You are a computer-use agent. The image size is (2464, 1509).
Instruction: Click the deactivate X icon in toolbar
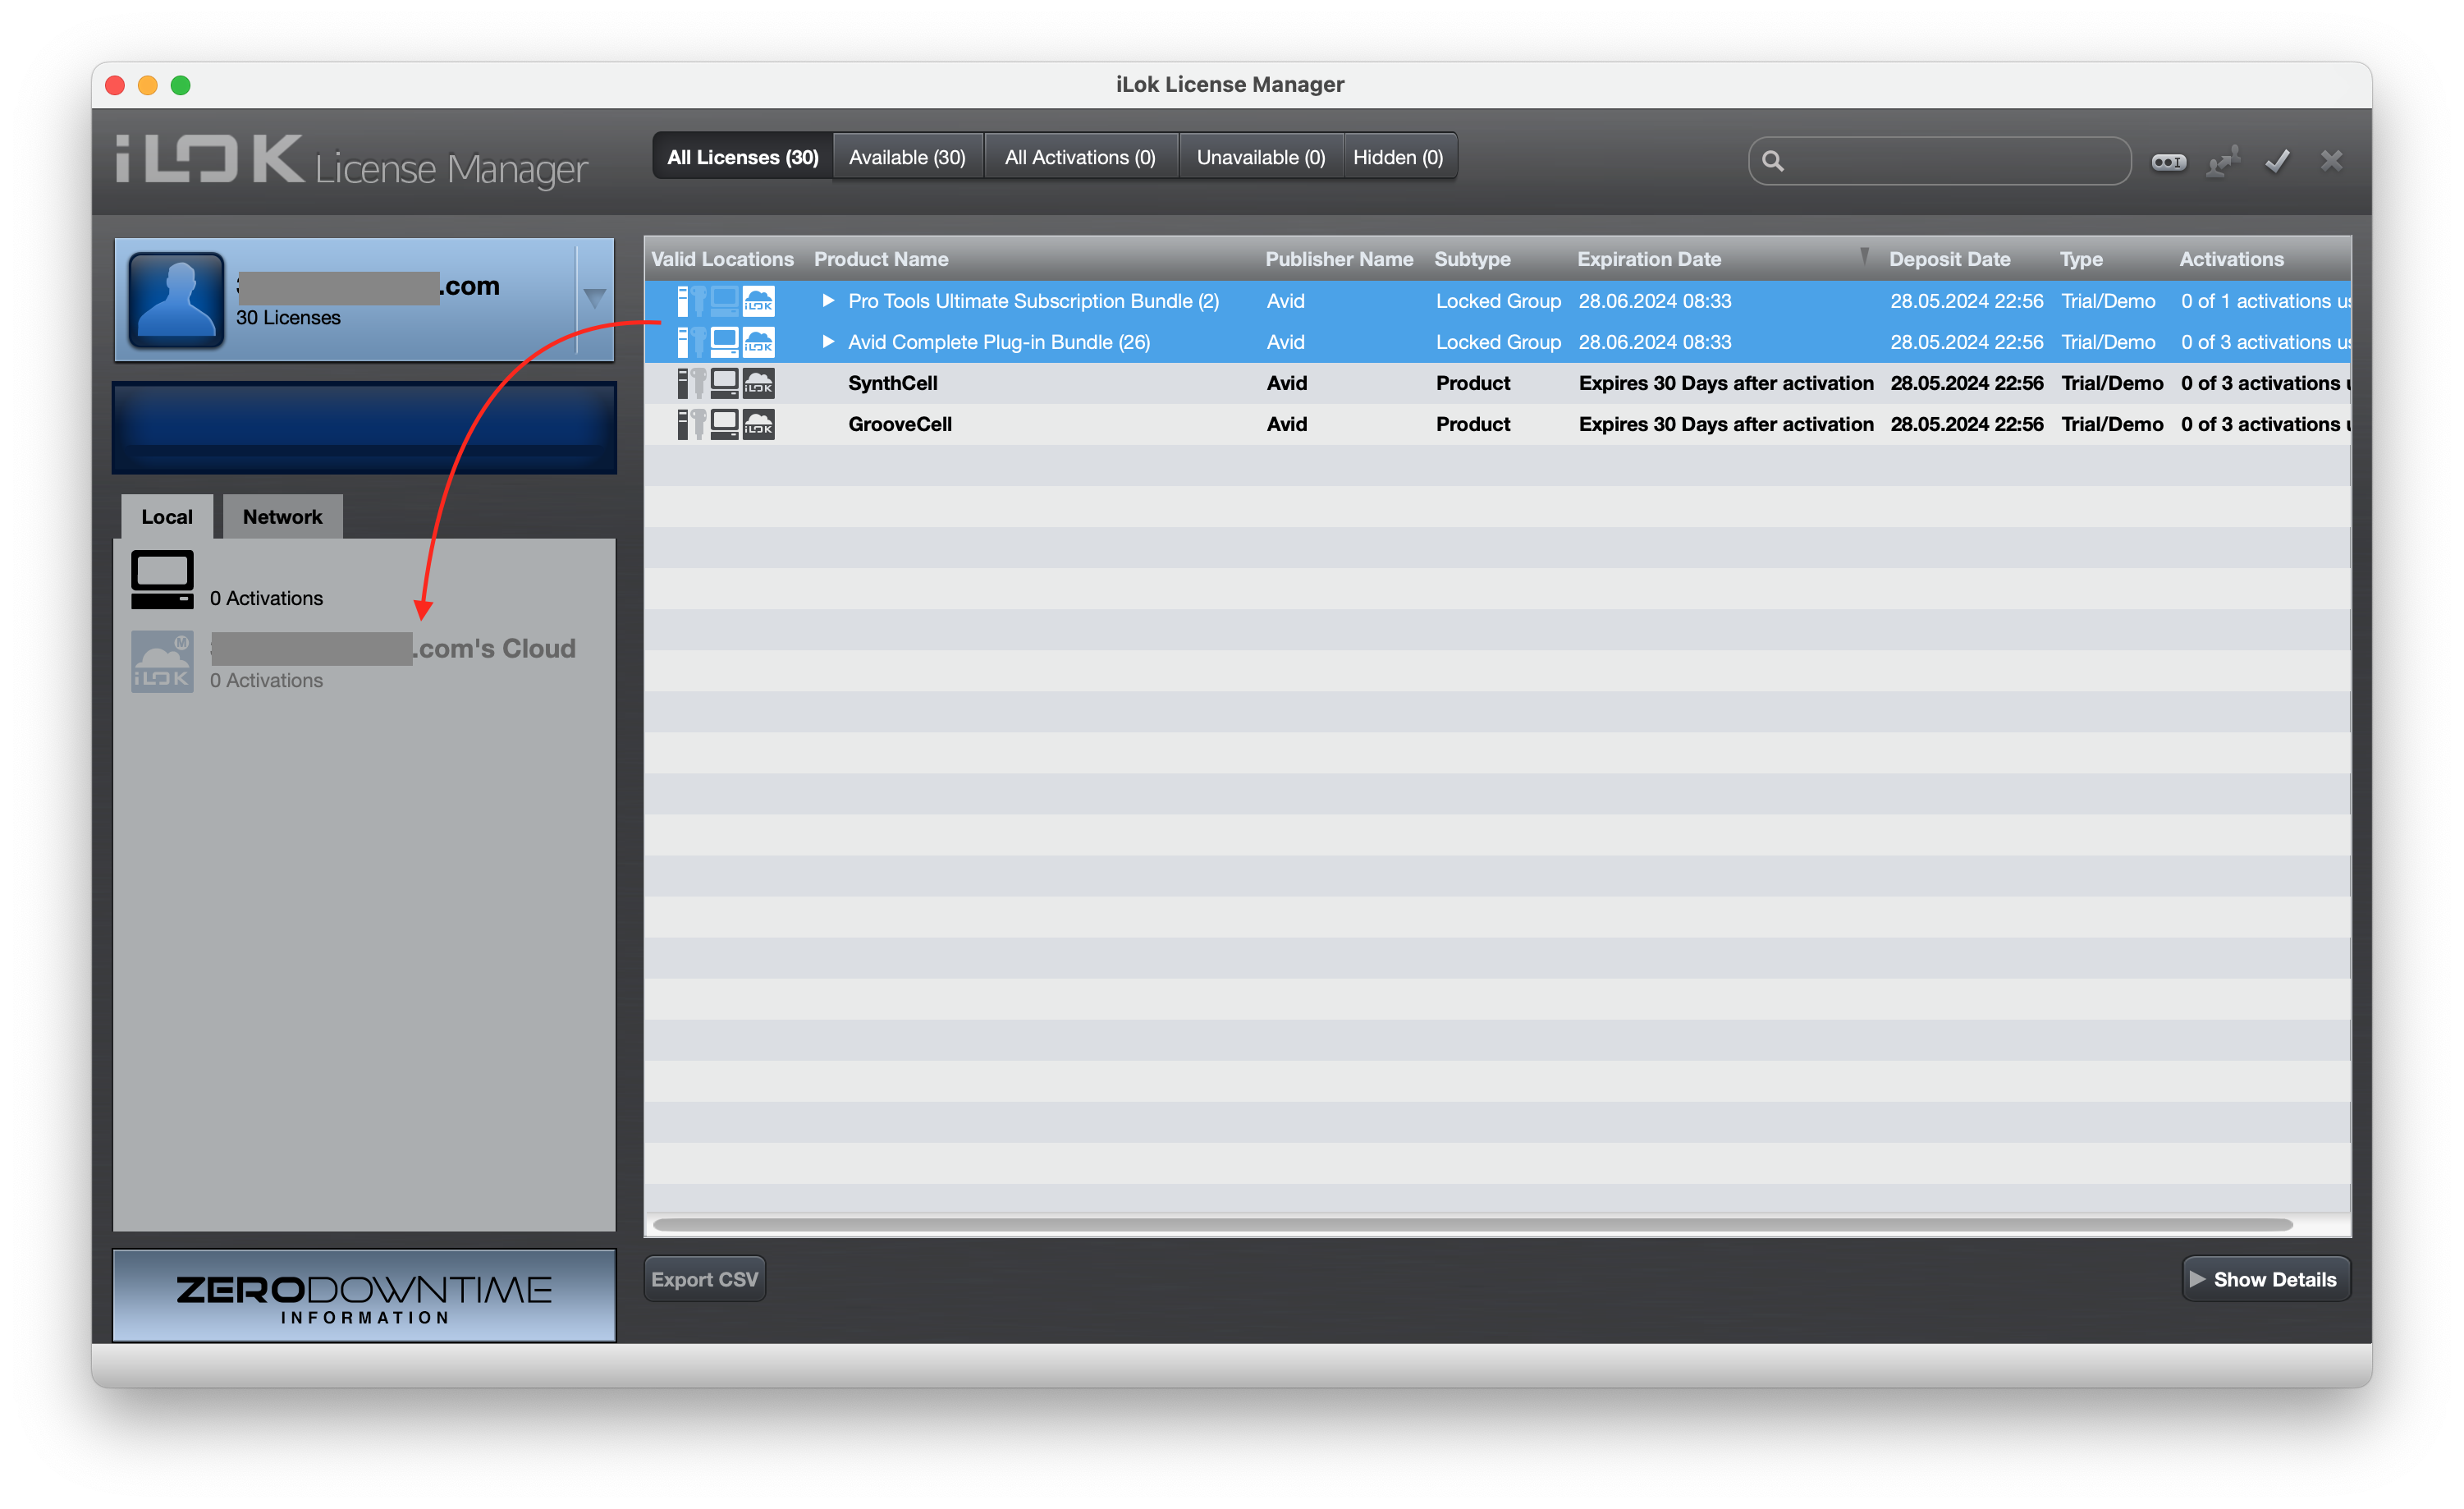(x=2331, y=161)
